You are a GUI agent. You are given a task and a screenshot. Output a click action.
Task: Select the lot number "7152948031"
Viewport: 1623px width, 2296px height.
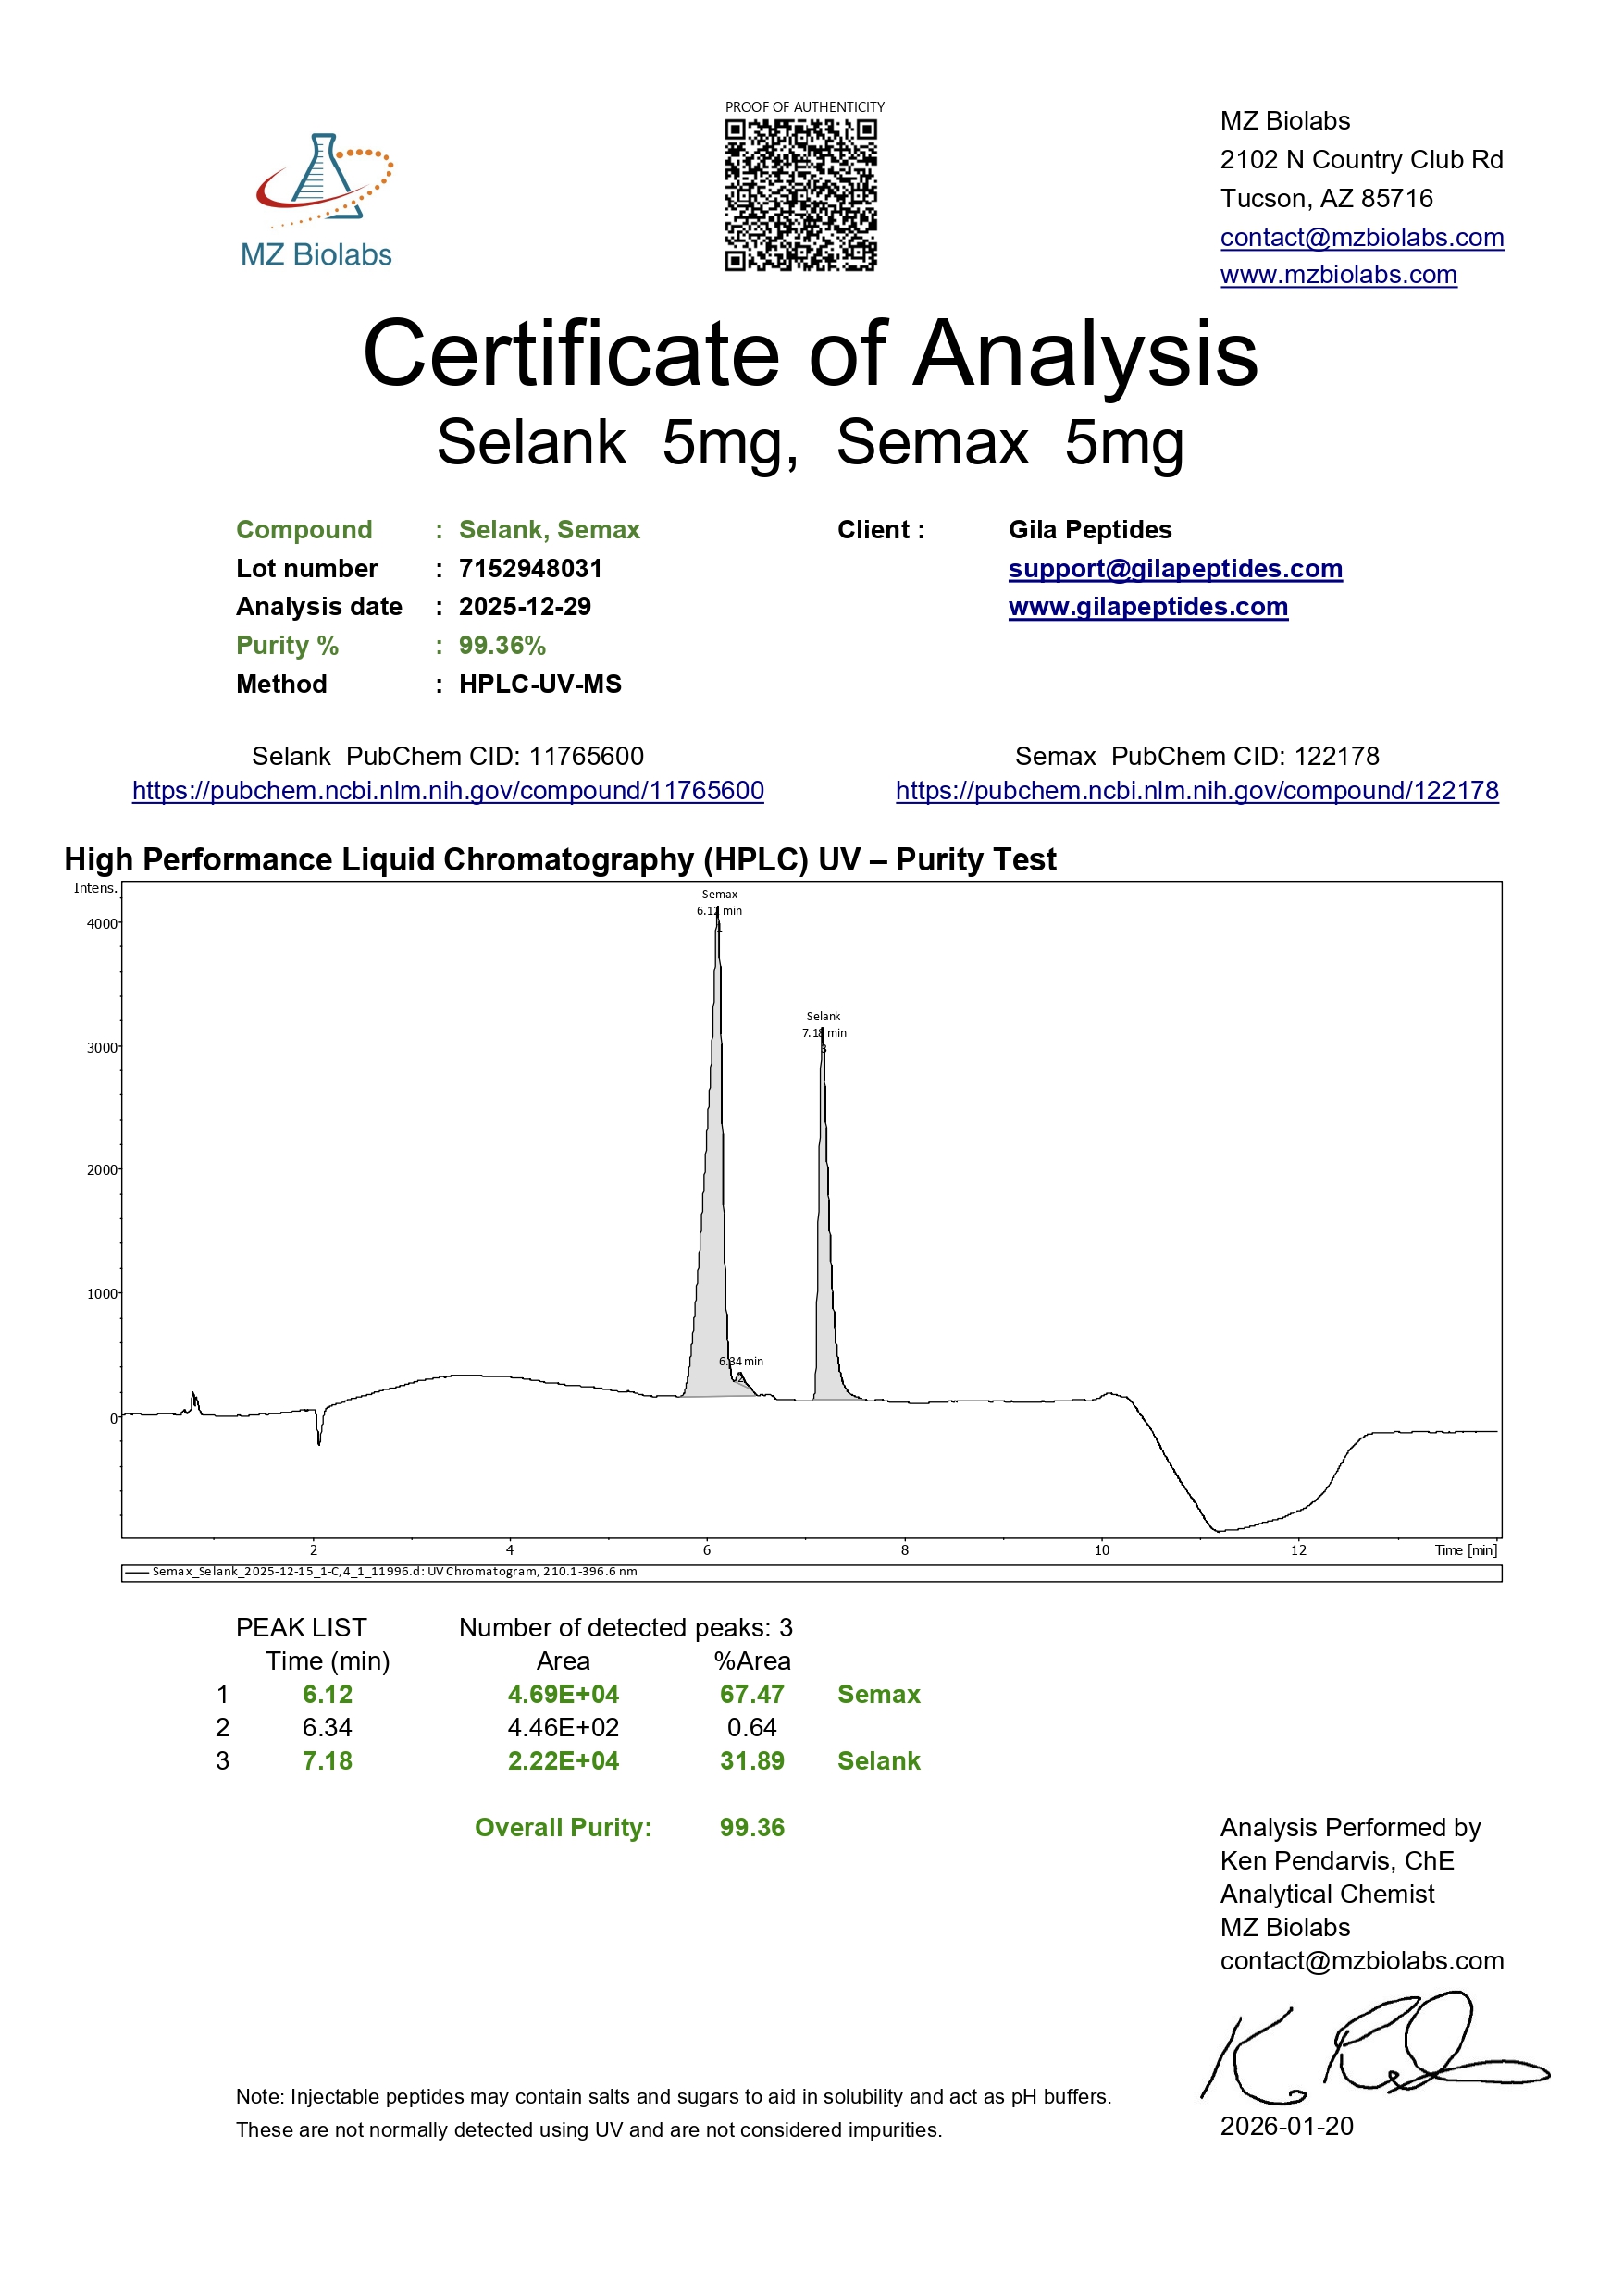point(530,568)
